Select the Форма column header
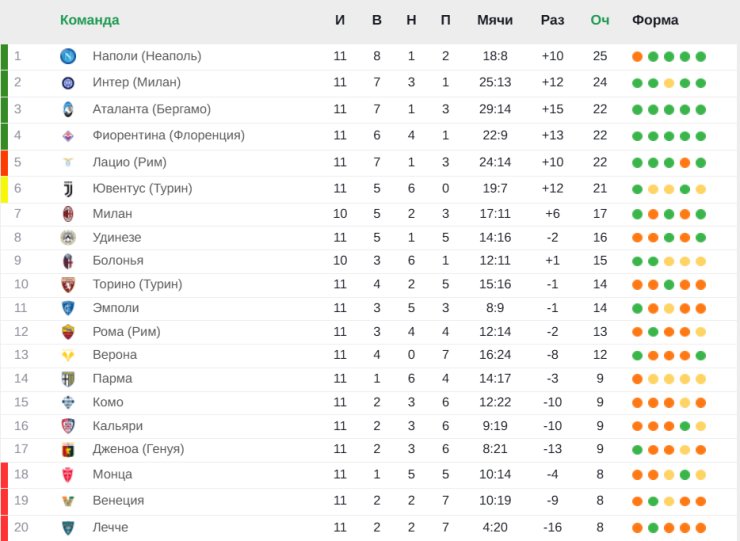Image resolution: width=740 pixels, height=541 pixels. pos(655,20)
